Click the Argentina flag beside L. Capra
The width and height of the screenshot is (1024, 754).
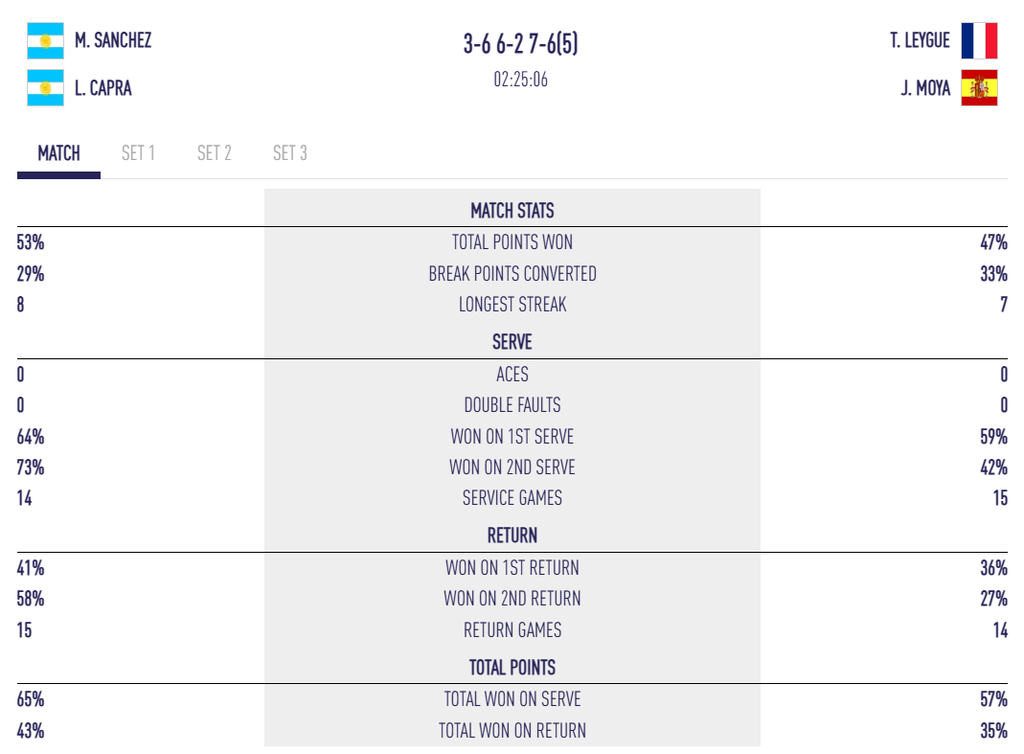tap(45, 87)
